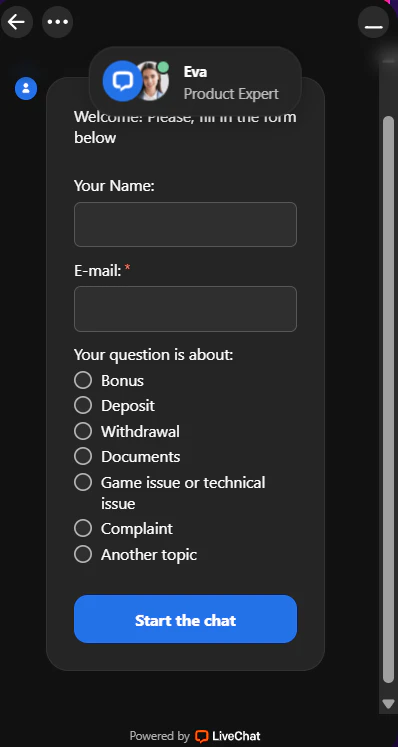
Task: Minimize the chat widget
Action: pos(374,22)
